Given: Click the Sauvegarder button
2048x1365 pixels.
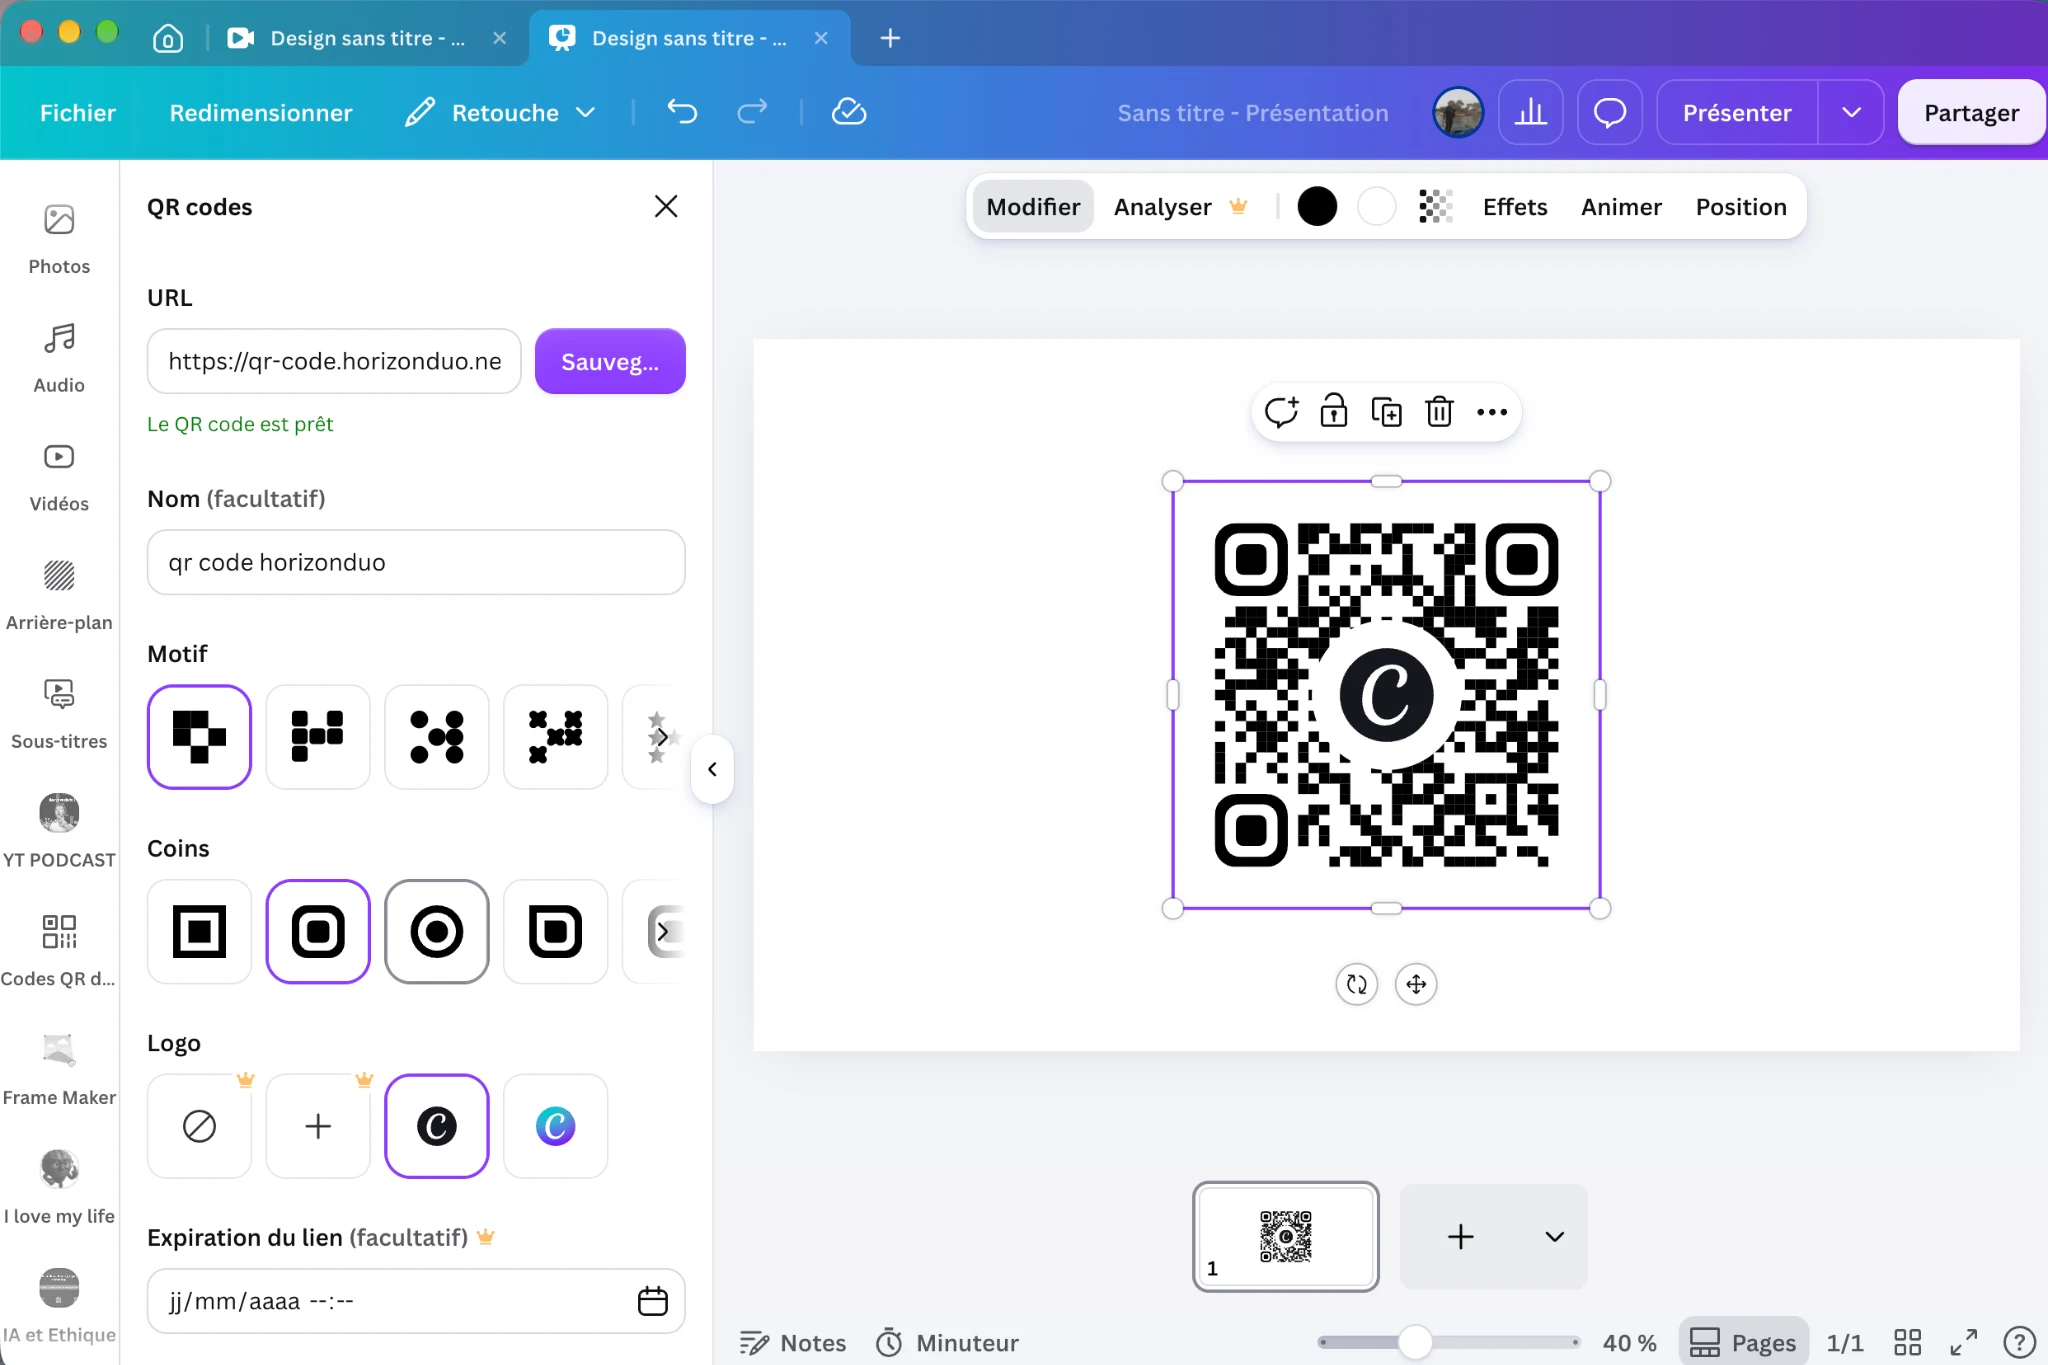Looking at the screenshot, I should pyautogui.click(x=610, y=361).
